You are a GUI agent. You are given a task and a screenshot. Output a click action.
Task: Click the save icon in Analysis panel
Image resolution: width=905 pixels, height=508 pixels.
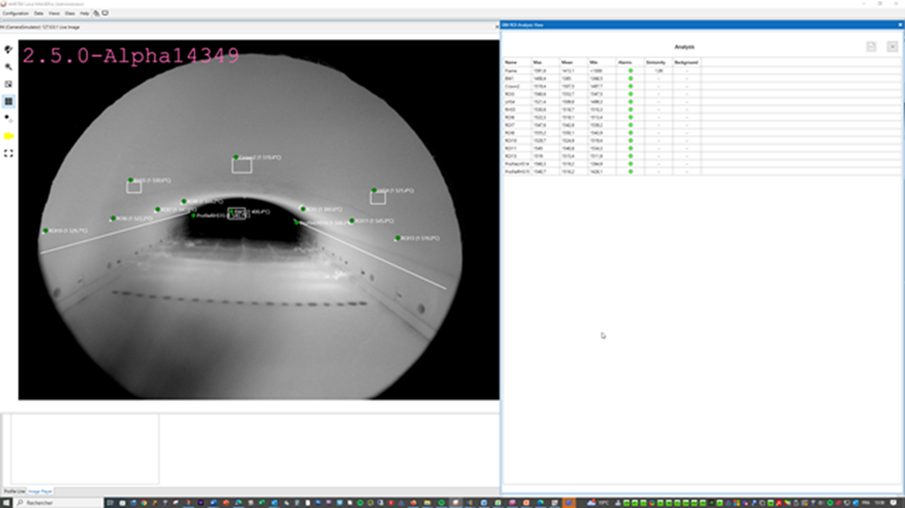pos(871,47)
